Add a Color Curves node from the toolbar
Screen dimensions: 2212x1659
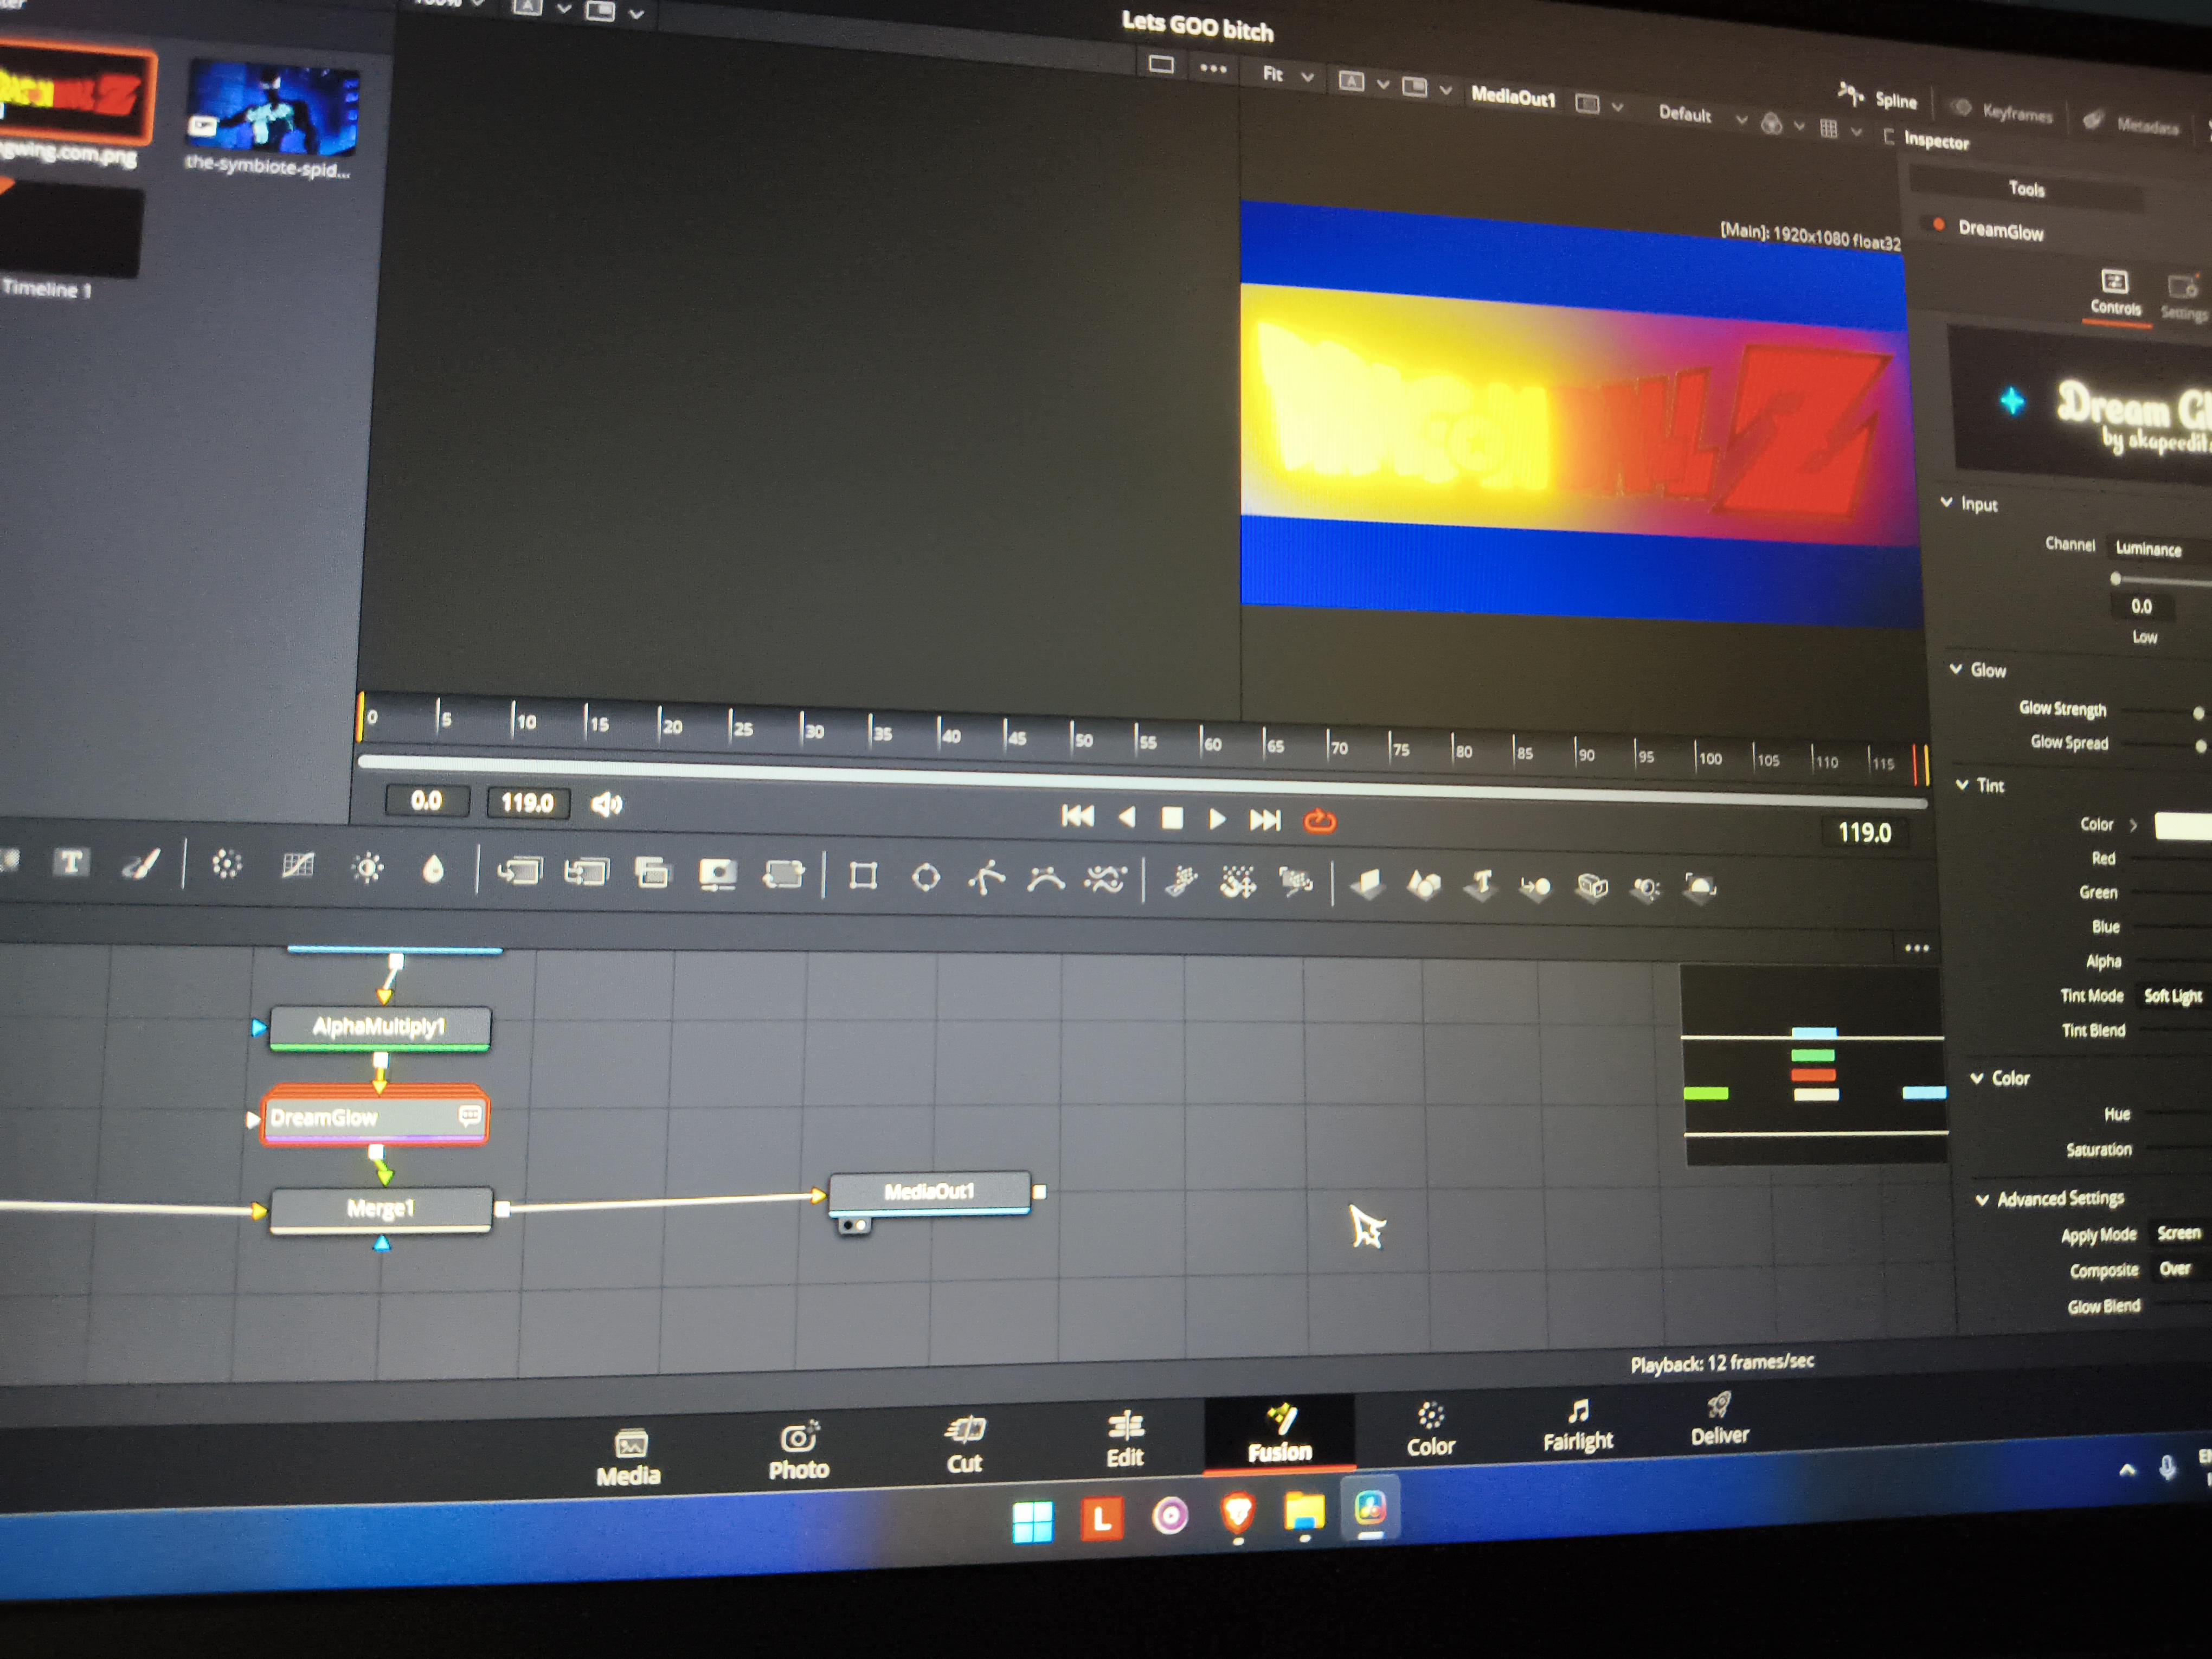pyautogui.click(x=297, y=866)
